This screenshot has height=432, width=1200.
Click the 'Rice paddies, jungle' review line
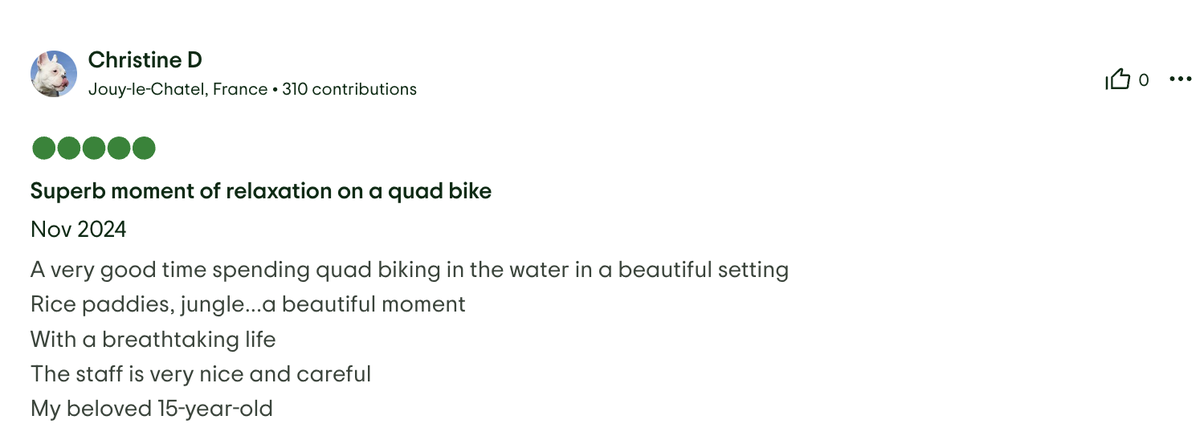[248, 304]
